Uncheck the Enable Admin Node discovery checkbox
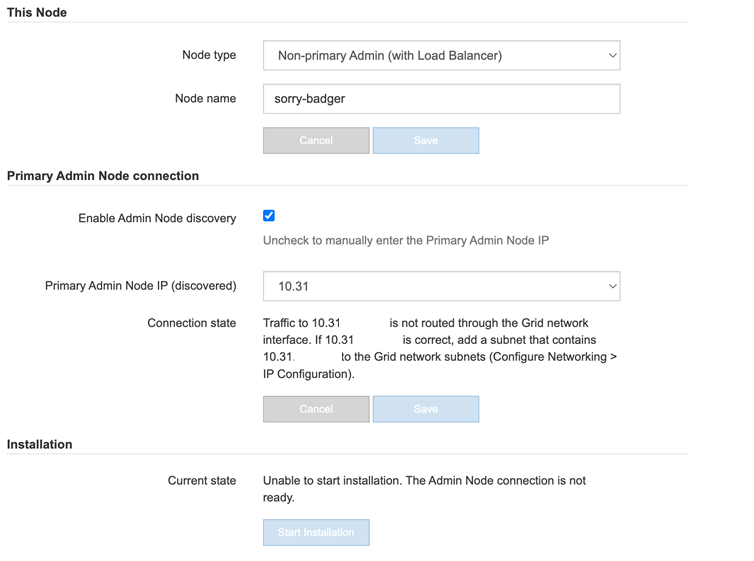The width and height of the screenshot is (754, 561). coord(269,216)
